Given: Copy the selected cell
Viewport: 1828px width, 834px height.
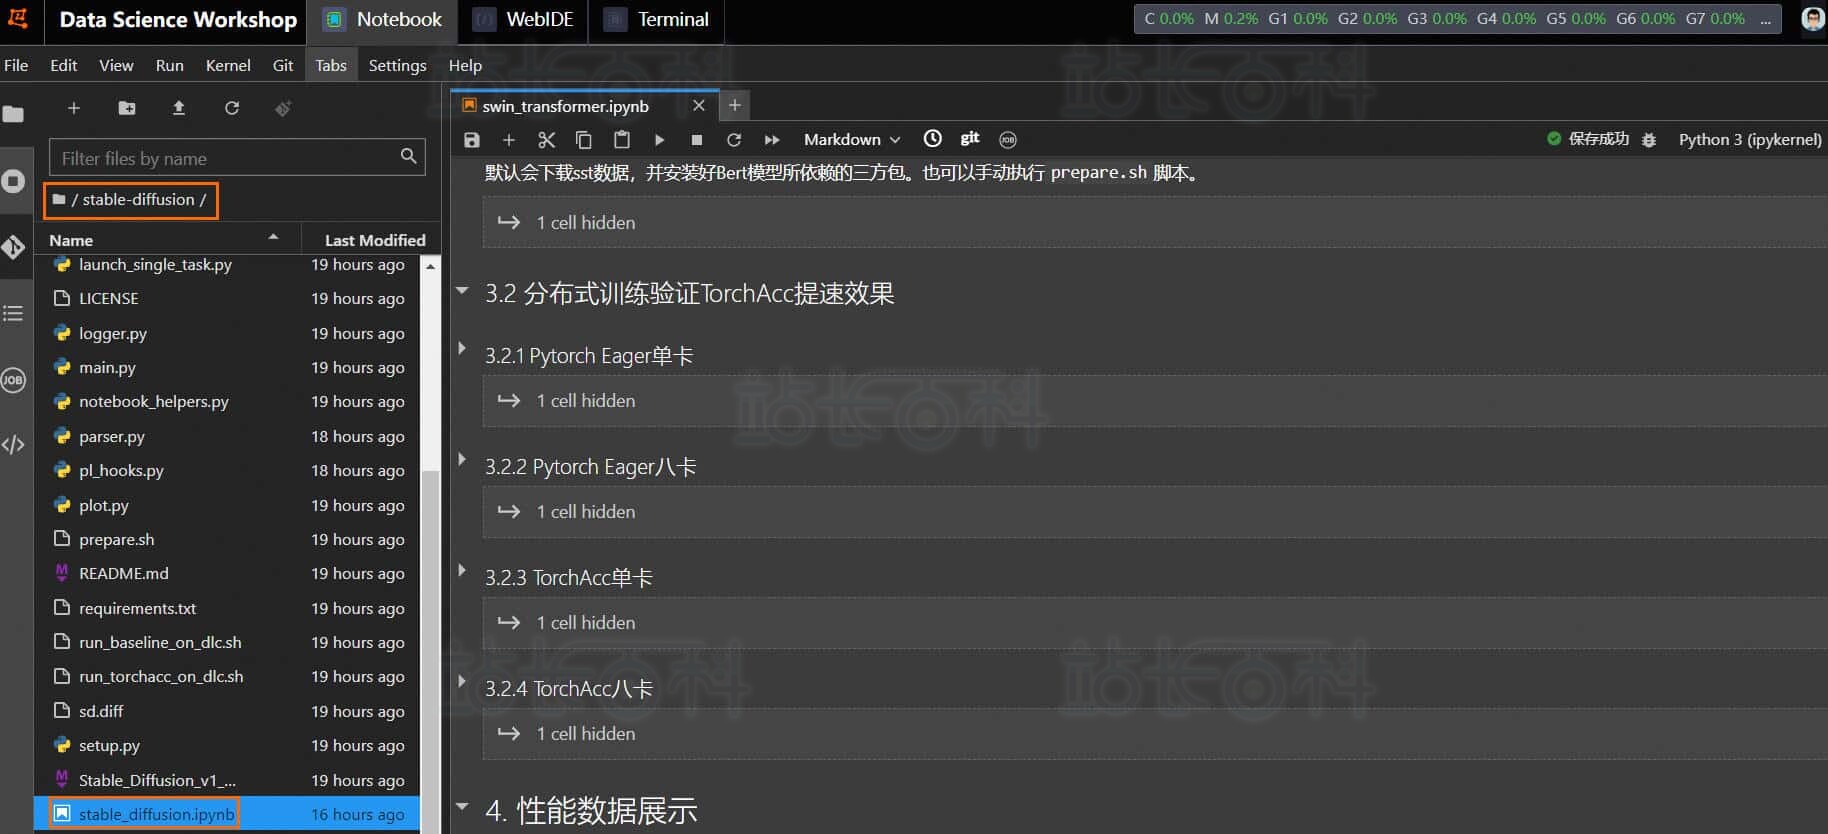Looking at the screenshot, I should point(584,140).
